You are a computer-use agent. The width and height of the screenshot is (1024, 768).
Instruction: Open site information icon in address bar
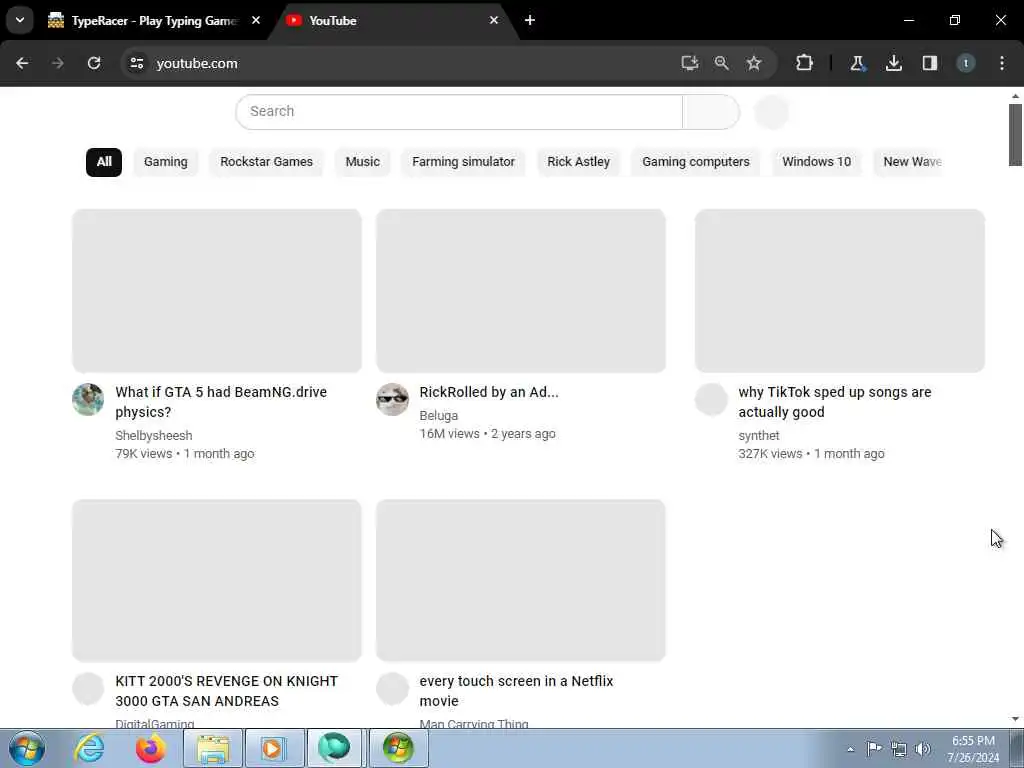[136, 63]
